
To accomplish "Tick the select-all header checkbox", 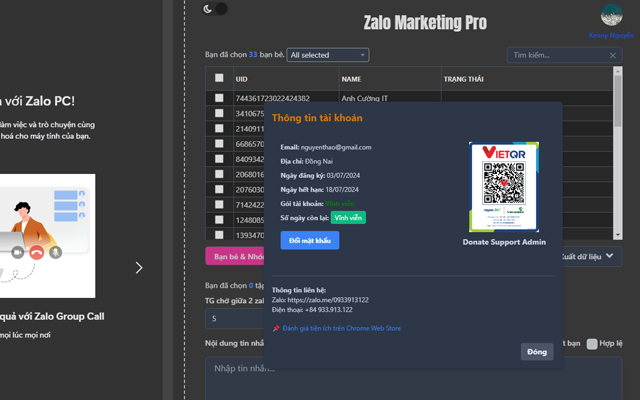I will pos(219,78).
